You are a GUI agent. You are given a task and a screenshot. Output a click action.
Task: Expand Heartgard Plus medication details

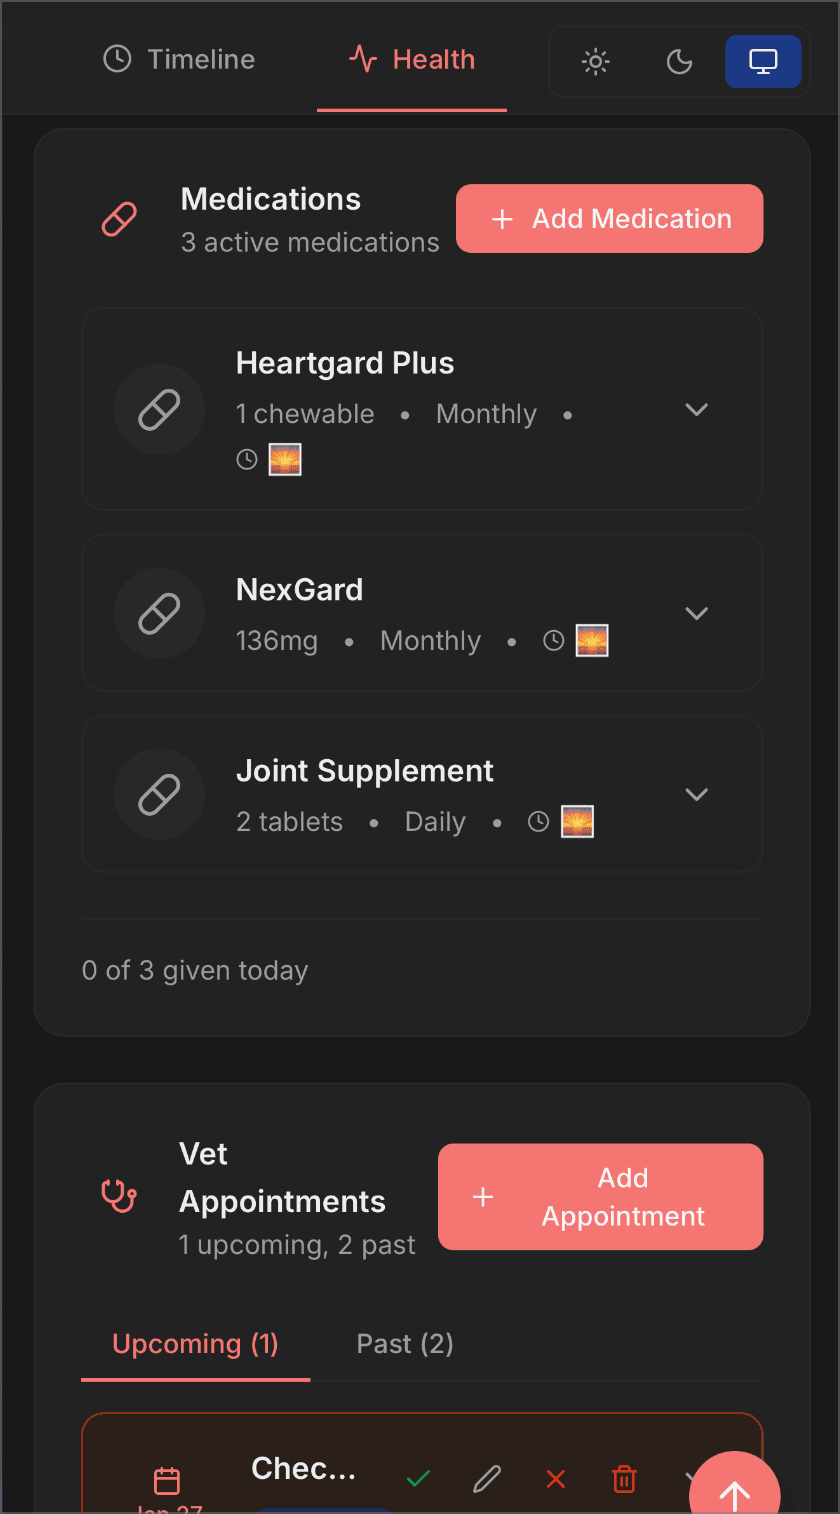pos(697,409)
